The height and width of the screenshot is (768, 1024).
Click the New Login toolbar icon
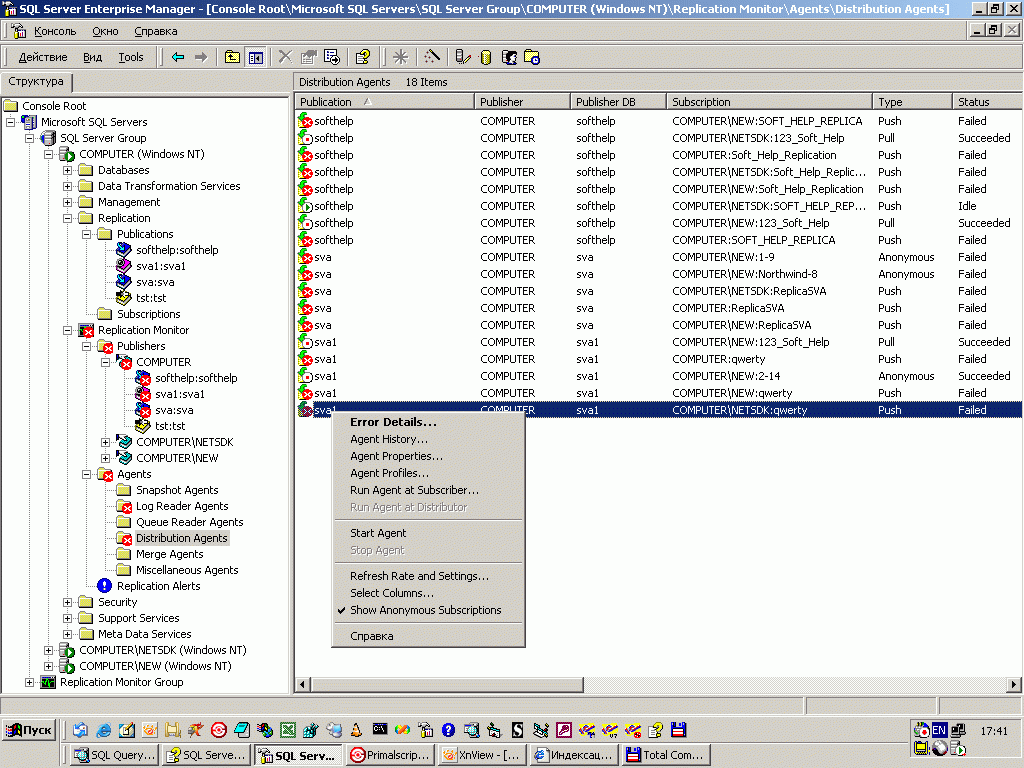pos(509,57)
